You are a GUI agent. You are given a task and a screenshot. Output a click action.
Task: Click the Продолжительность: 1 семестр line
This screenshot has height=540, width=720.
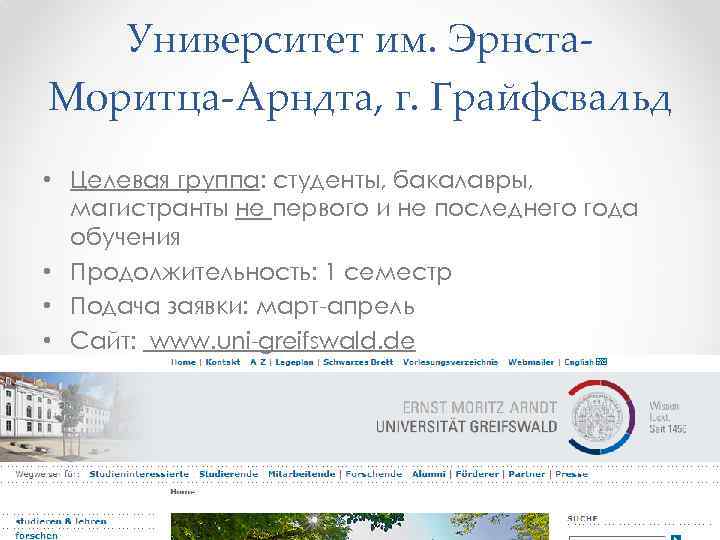pyautogui.click(x=261, y=272)
